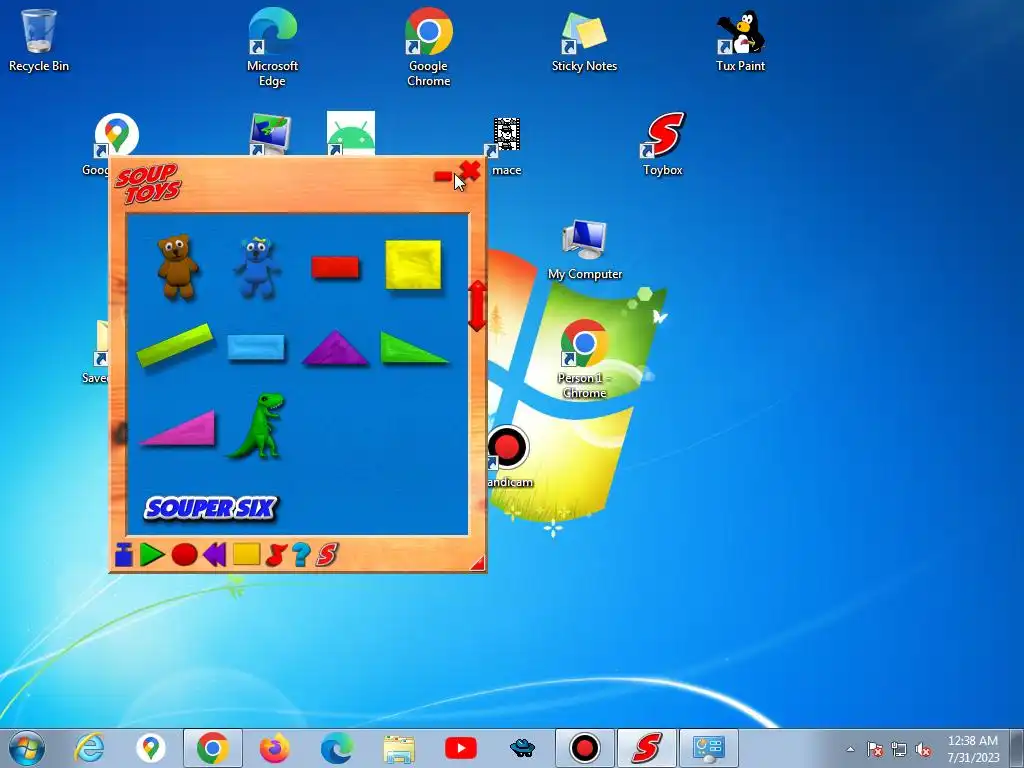Select the small red rectangle block

coord(335,267)
